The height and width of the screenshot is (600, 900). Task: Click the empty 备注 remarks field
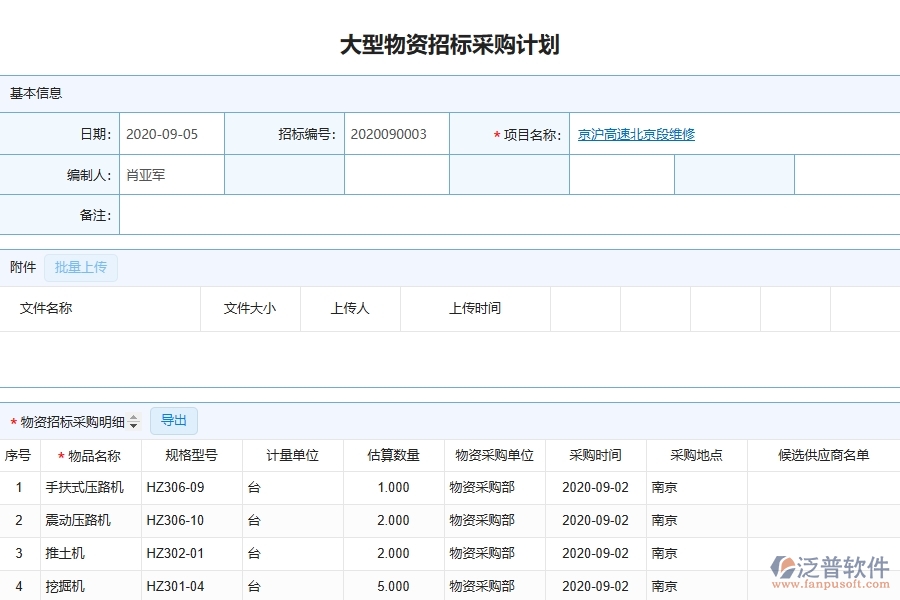(x=400, y=215)
